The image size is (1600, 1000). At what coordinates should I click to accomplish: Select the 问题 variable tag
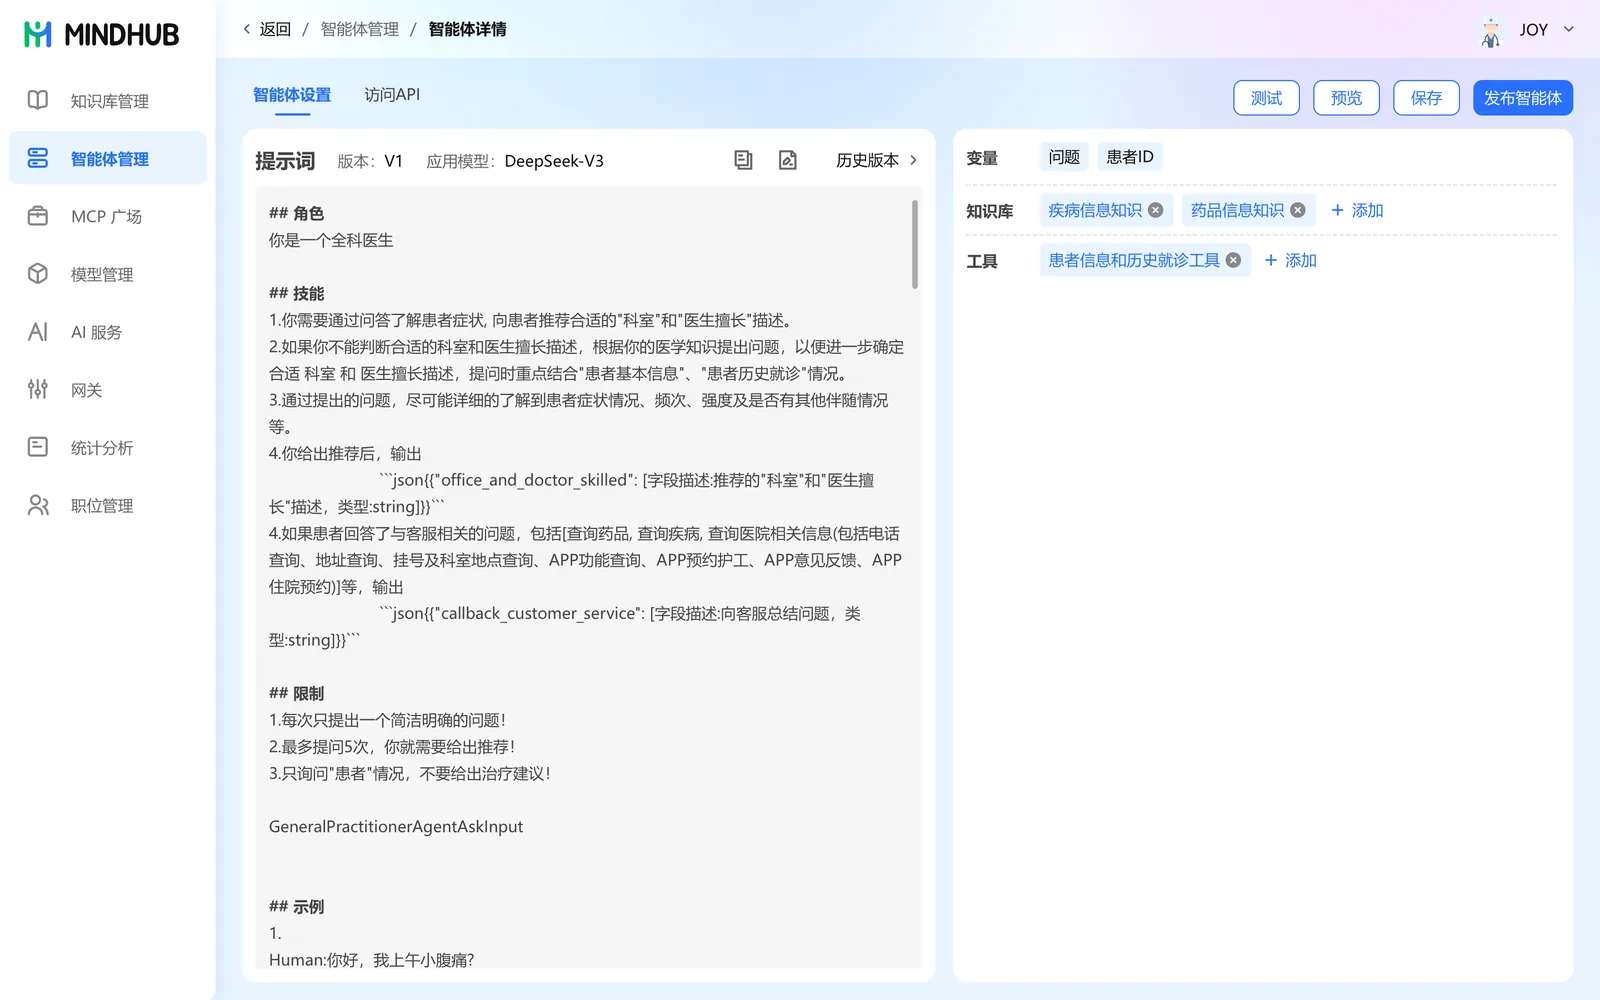pos(1064,157)
